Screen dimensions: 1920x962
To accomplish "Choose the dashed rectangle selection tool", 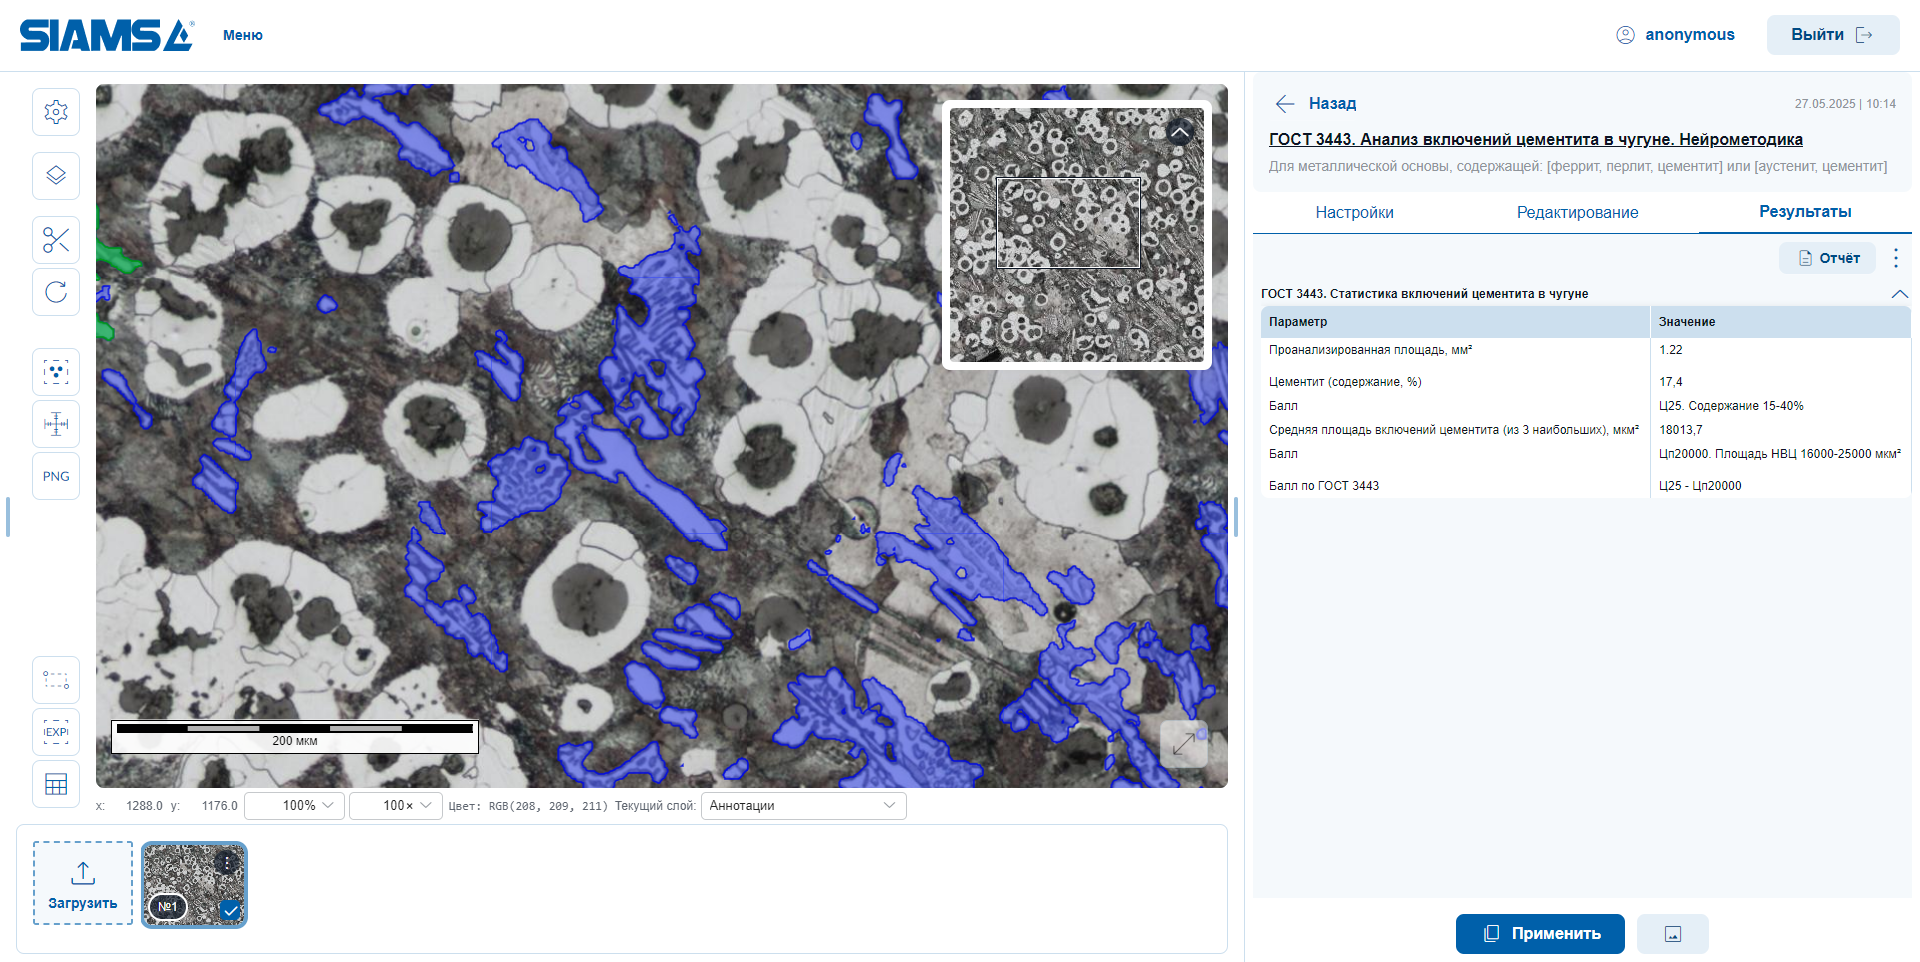I will click(x=56, y=680).
